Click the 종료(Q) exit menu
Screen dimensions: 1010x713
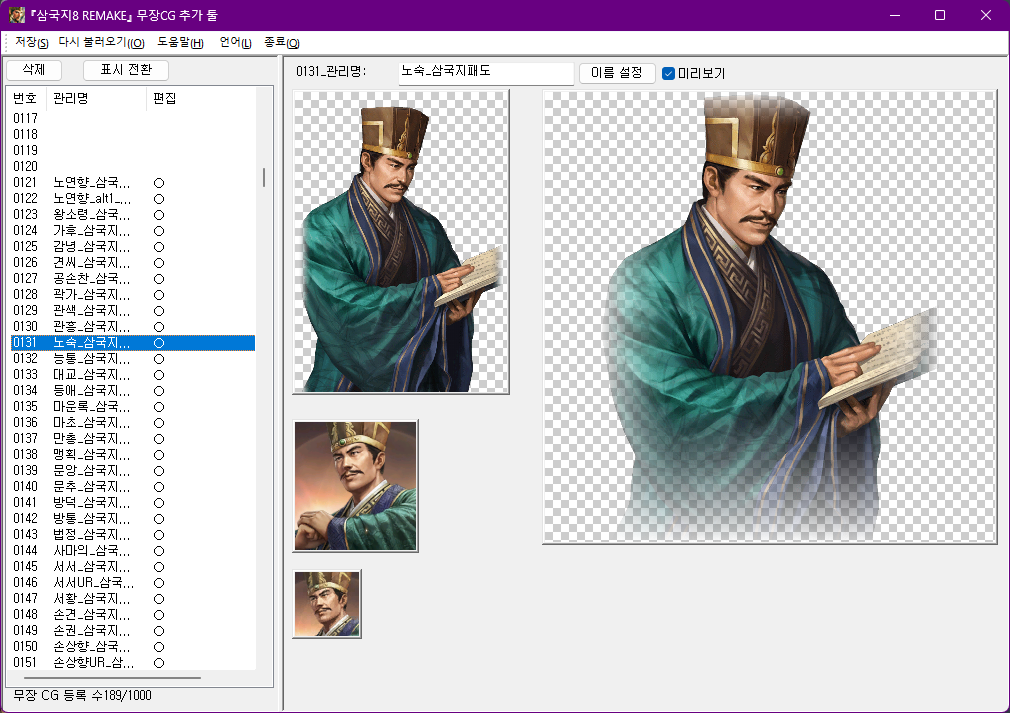point(281,43)
